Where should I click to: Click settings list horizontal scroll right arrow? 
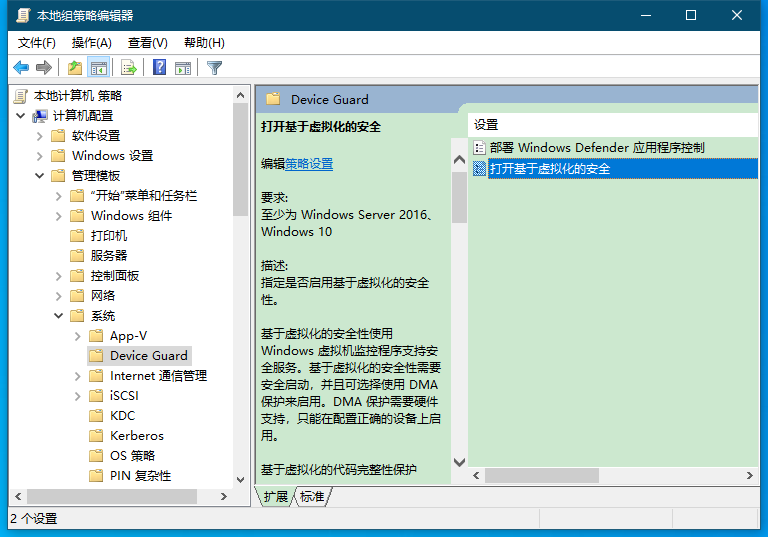(x=749, y=475)
